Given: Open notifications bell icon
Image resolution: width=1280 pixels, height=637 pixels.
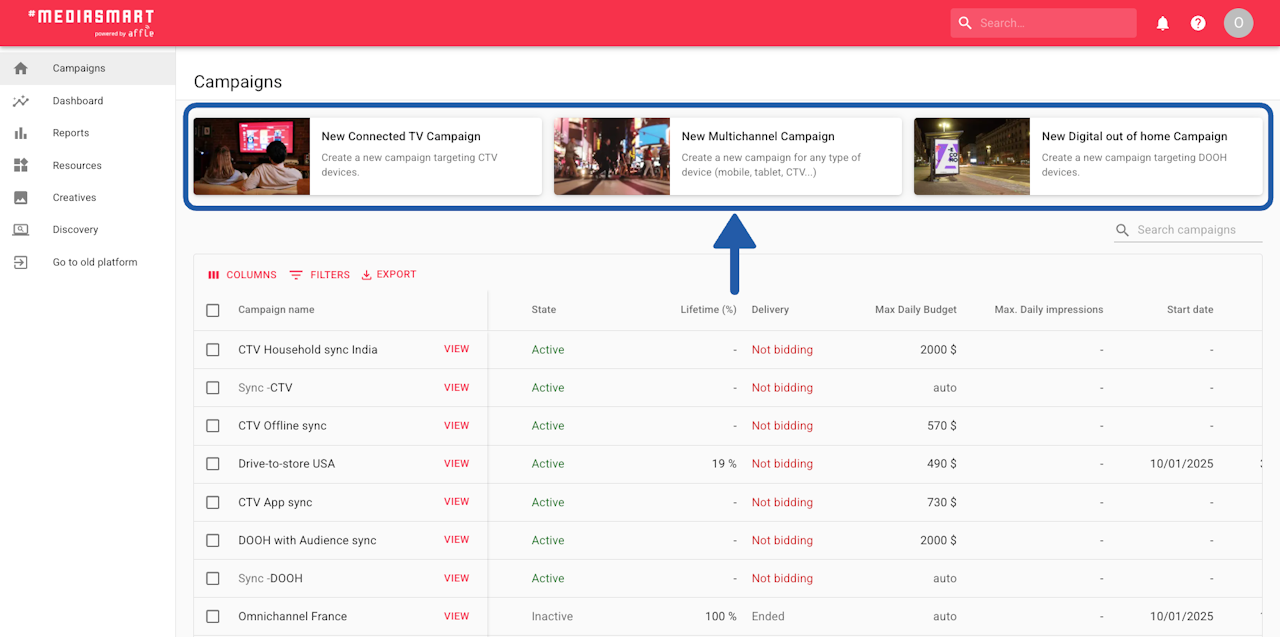Looking at the screenshot, I should [1163, 23].
